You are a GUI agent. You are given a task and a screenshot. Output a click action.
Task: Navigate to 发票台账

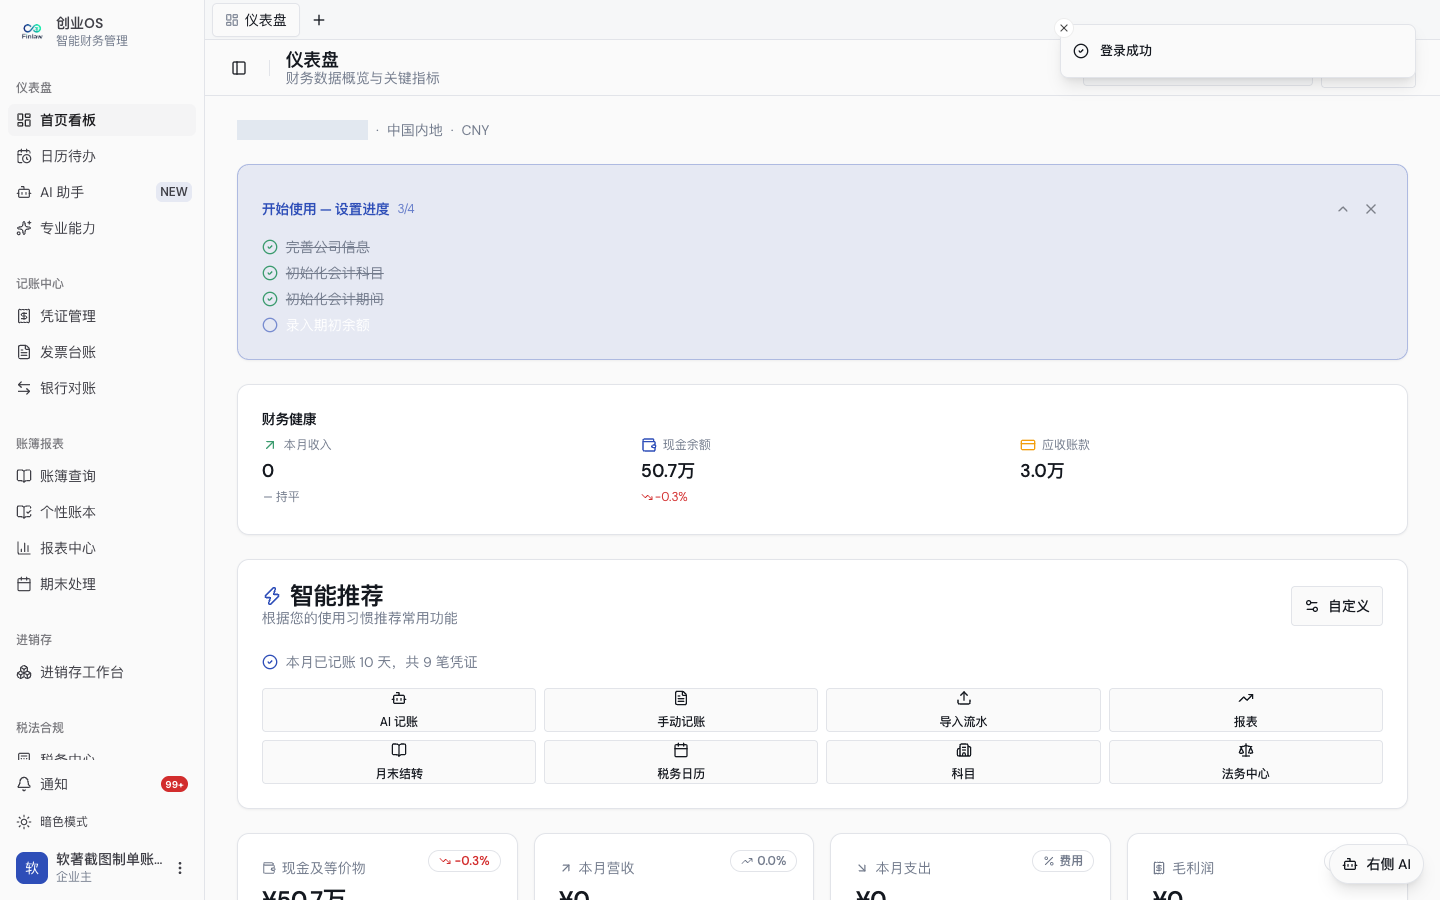pyautogui.click(x=102, y=352)
